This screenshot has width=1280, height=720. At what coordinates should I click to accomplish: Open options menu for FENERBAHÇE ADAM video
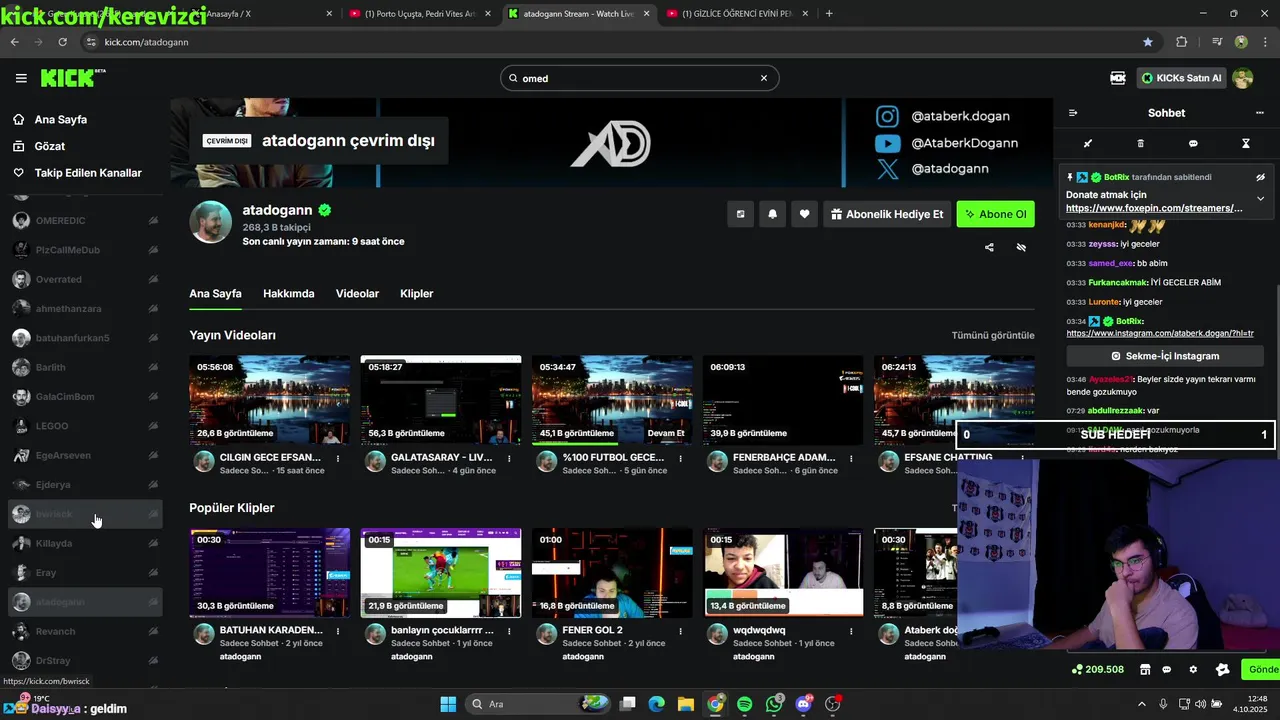point(851,458)
